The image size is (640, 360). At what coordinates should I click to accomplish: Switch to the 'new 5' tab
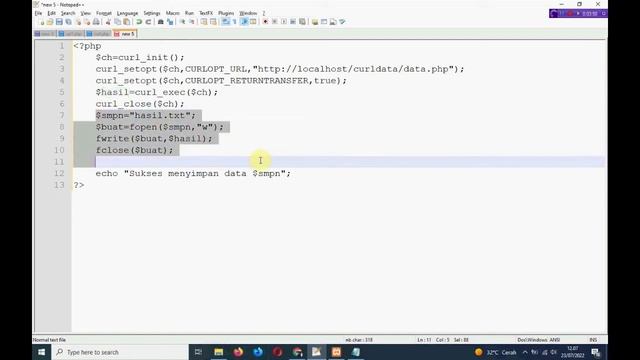coord(125,34)
